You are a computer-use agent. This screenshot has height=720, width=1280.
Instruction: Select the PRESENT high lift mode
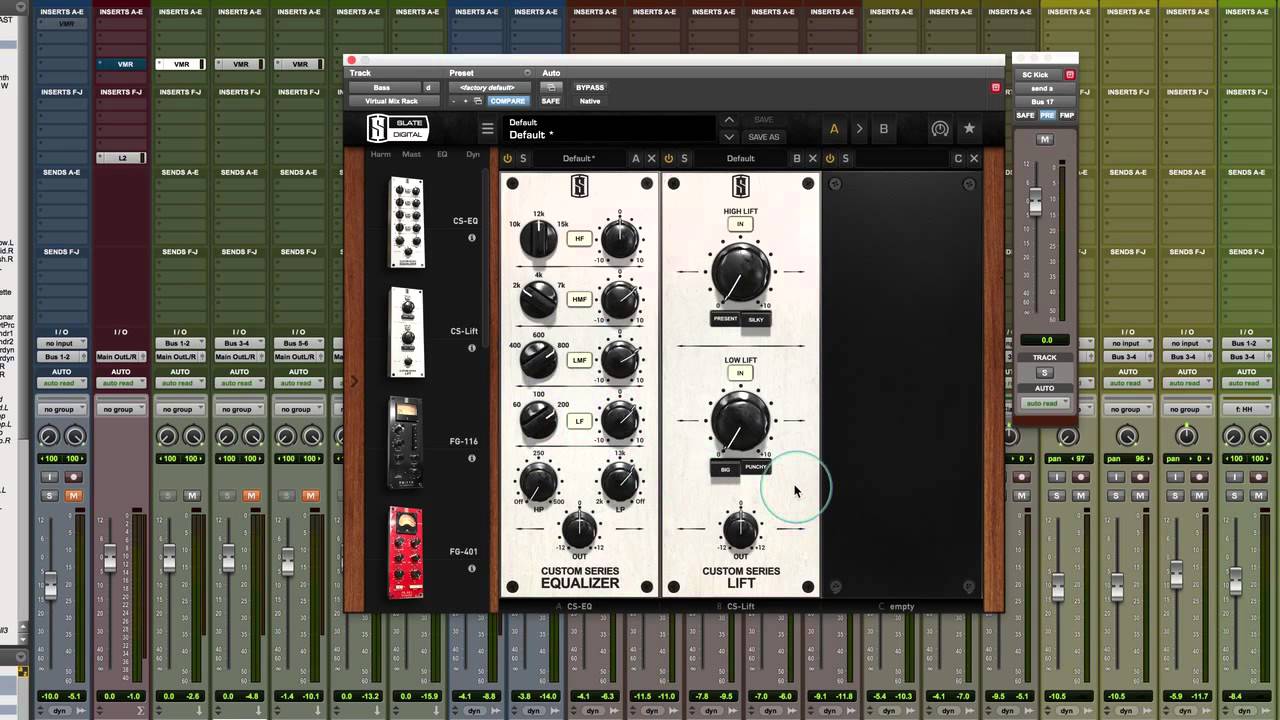[x=726, y=319]
